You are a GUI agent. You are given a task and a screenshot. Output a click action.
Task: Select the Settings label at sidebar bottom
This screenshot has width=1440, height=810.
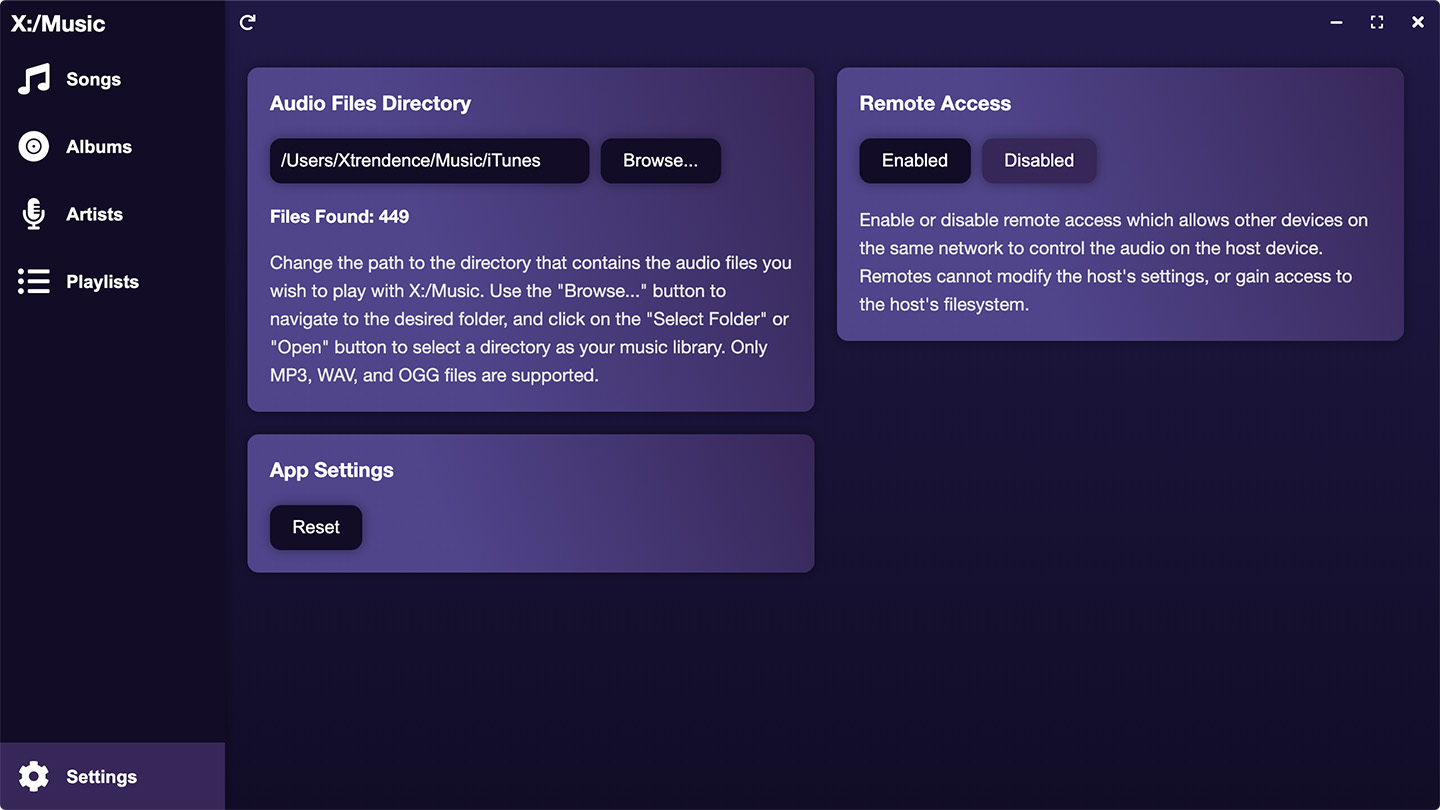101,777
